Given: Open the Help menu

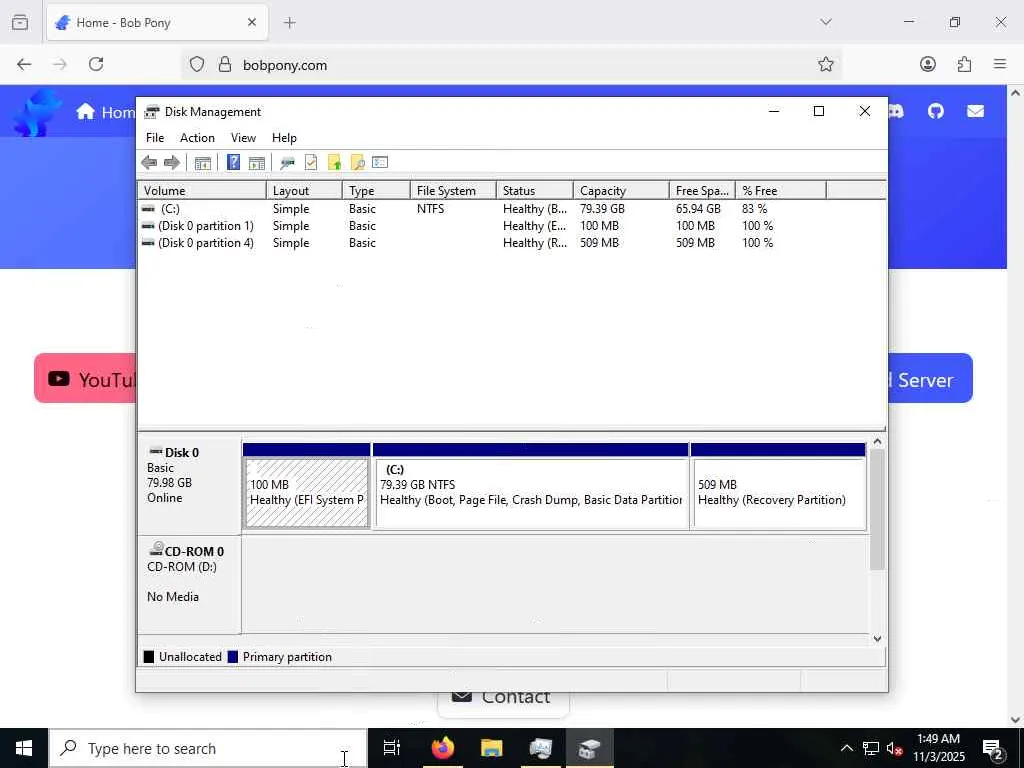Looking at the screenshot, I should click(x=284, y=138).
